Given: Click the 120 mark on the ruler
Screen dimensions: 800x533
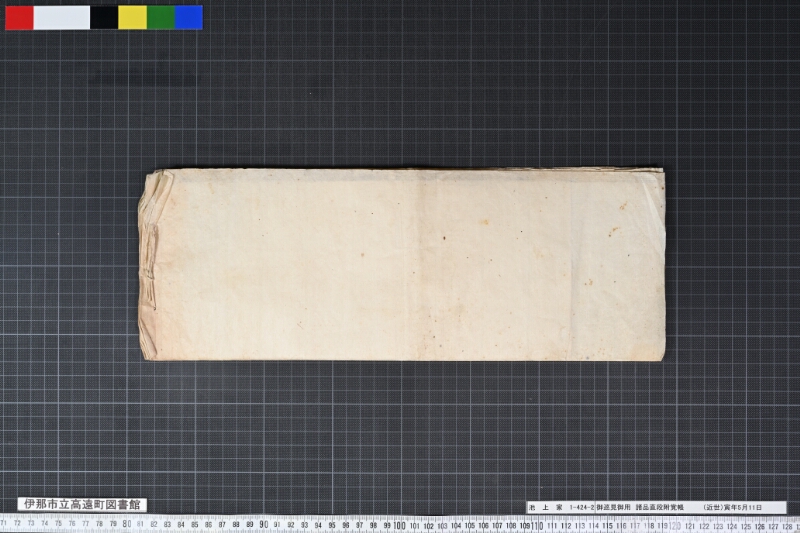Looking at the screenshot, I should point(674,526).
